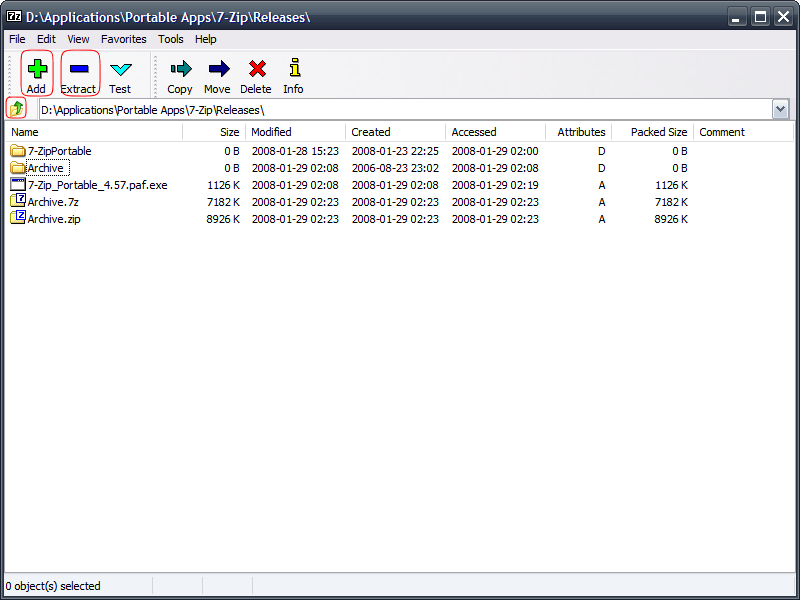Screen dimensions: 800x600
Task: Expand the address bar path dropdown
Action: coord(780,110)
